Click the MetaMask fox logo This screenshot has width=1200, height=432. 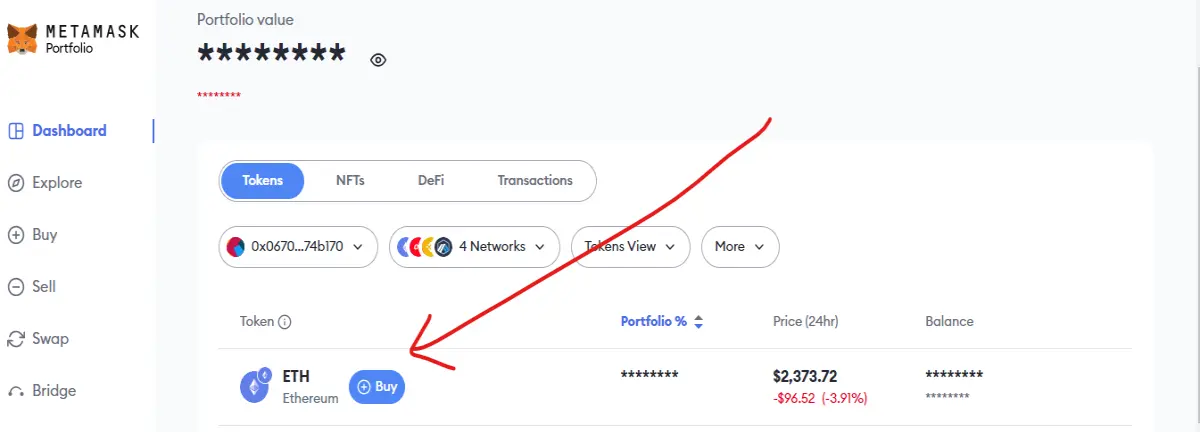(22, 40)
